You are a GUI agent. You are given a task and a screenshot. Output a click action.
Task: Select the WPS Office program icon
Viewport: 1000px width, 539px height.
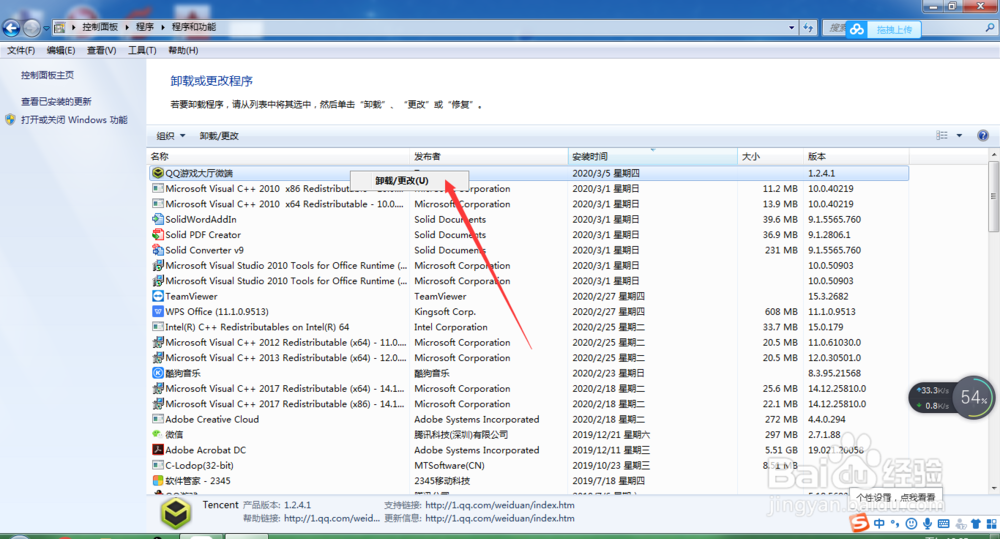pos(158,311)
